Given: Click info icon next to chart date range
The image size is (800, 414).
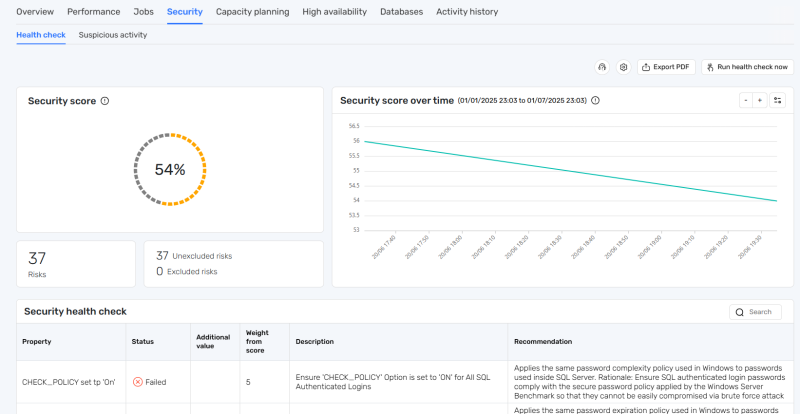Looking at the screenshot, I should 595,100.
